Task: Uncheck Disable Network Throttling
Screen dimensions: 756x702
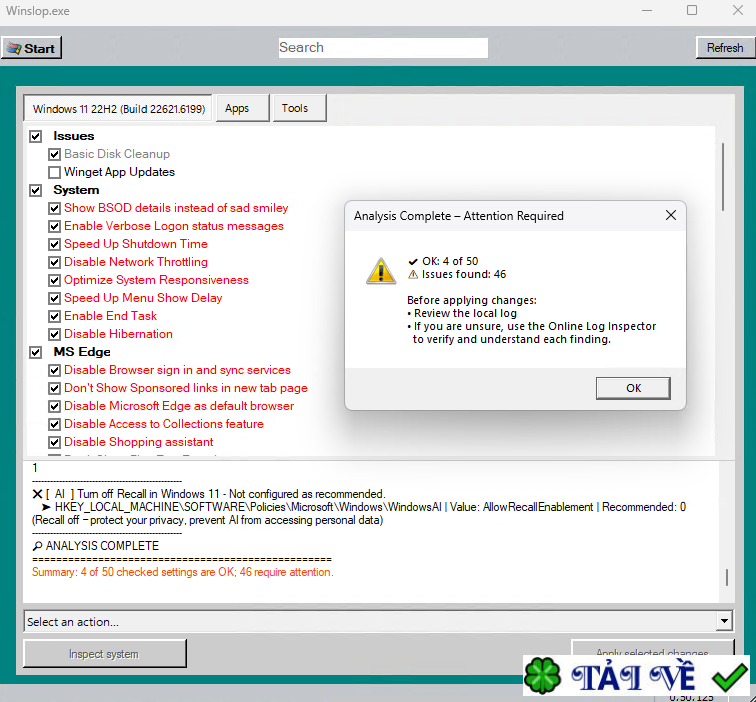Action: pyautogui.click(x=54, y=262)
